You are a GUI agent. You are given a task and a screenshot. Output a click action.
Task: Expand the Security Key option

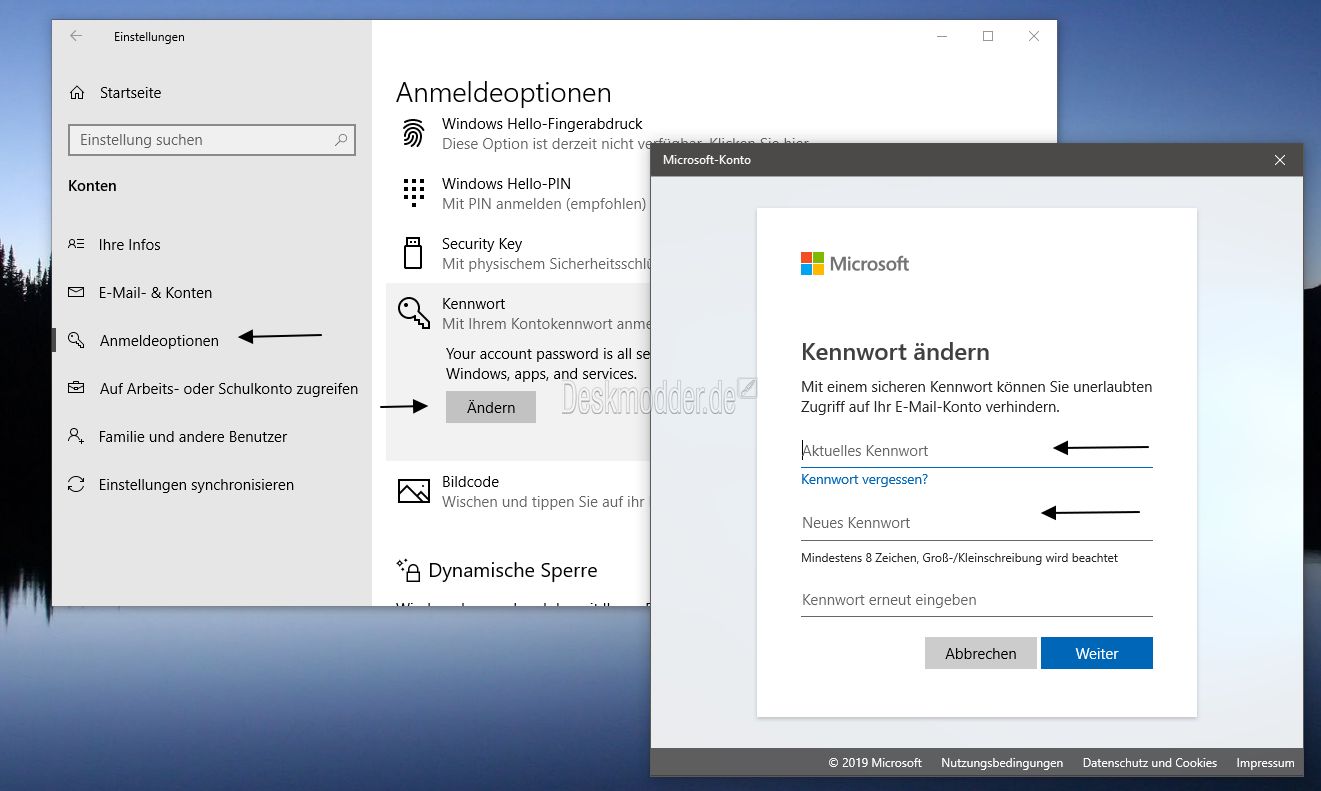pos(518,253)
